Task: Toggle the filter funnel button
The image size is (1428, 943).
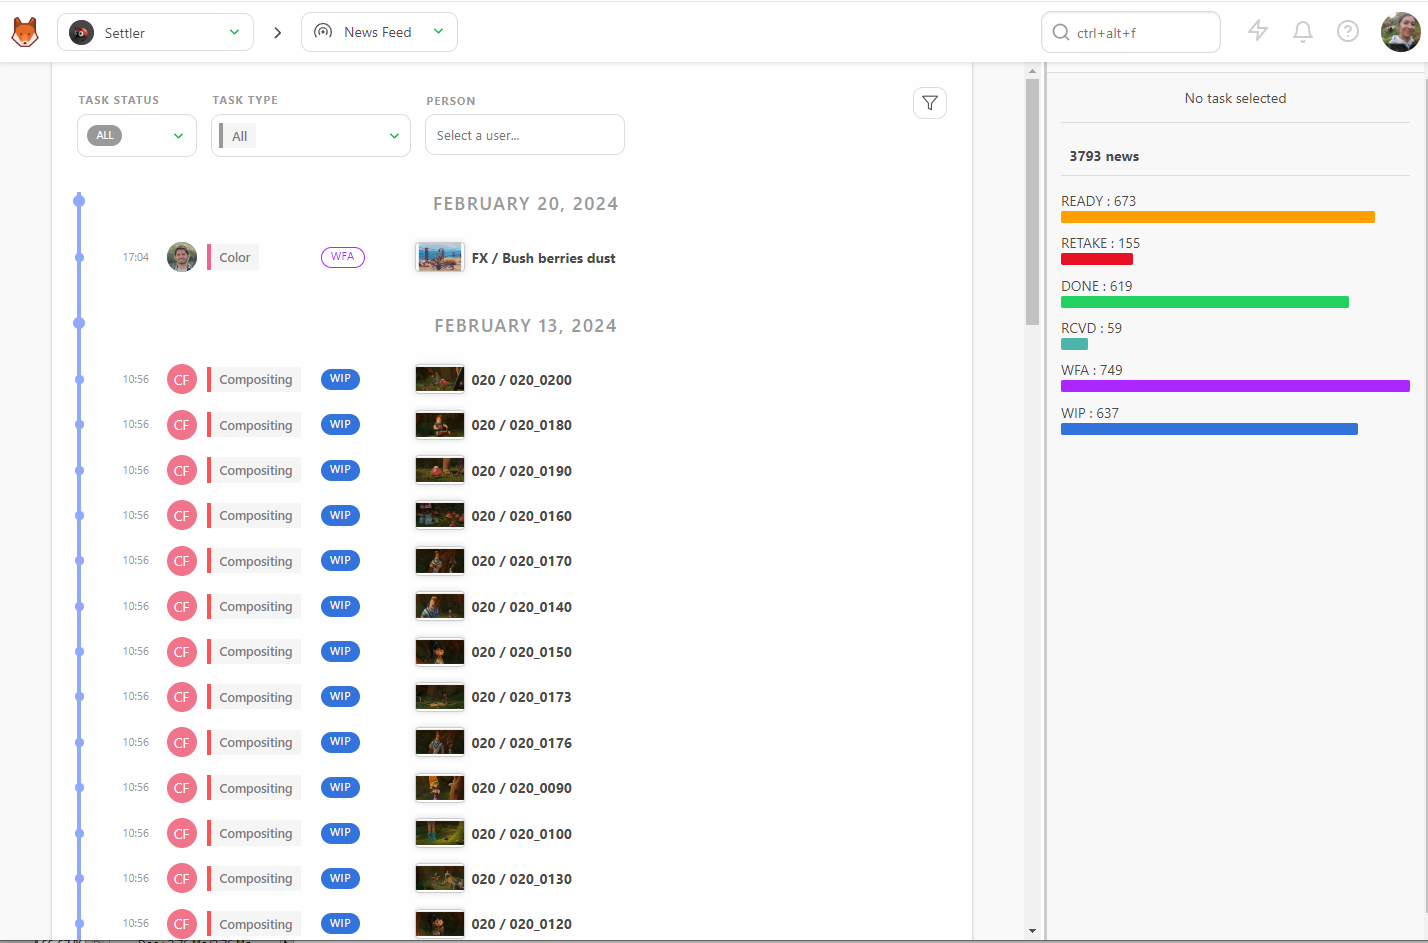Action: 930,103
